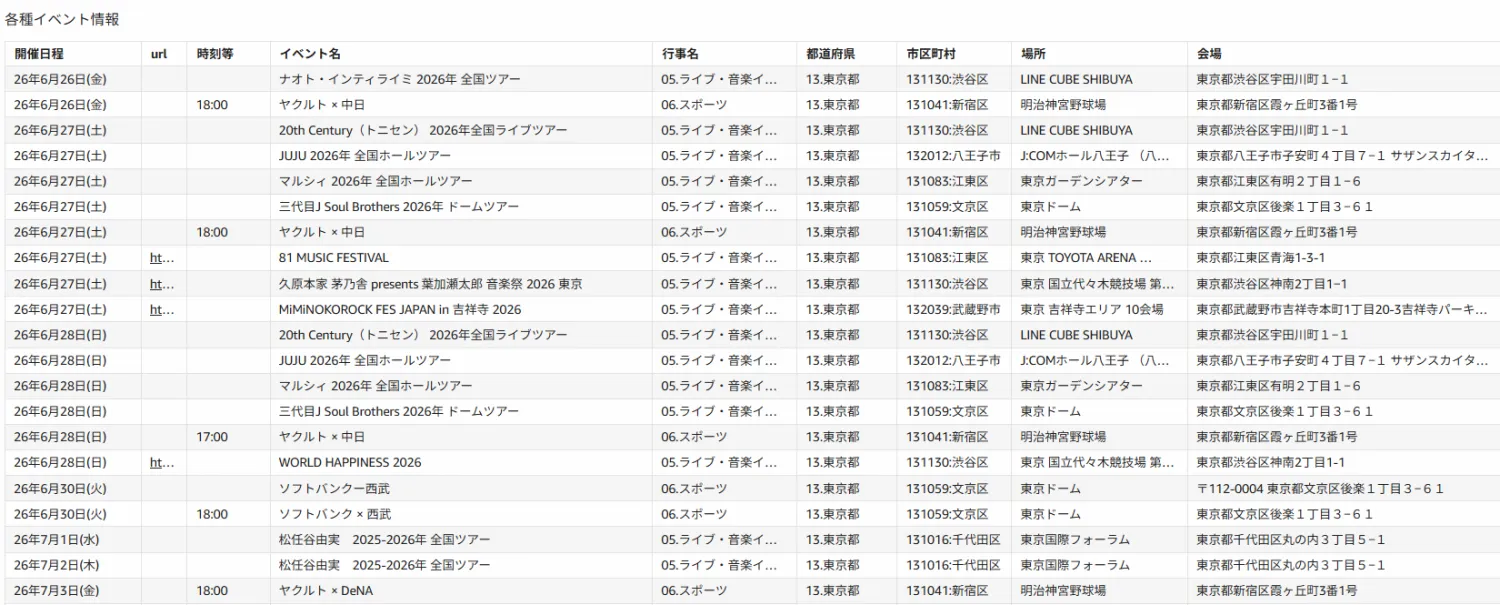Select 06.スポーツ in the ヤクルト × DeNA row

point(694,591)
